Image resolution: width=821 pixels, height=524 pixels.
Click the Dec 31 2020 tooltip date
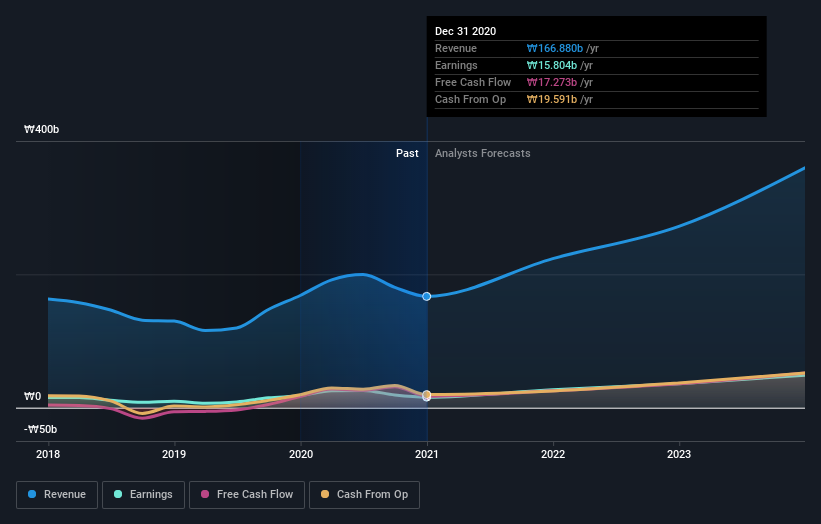coord(465,31)
